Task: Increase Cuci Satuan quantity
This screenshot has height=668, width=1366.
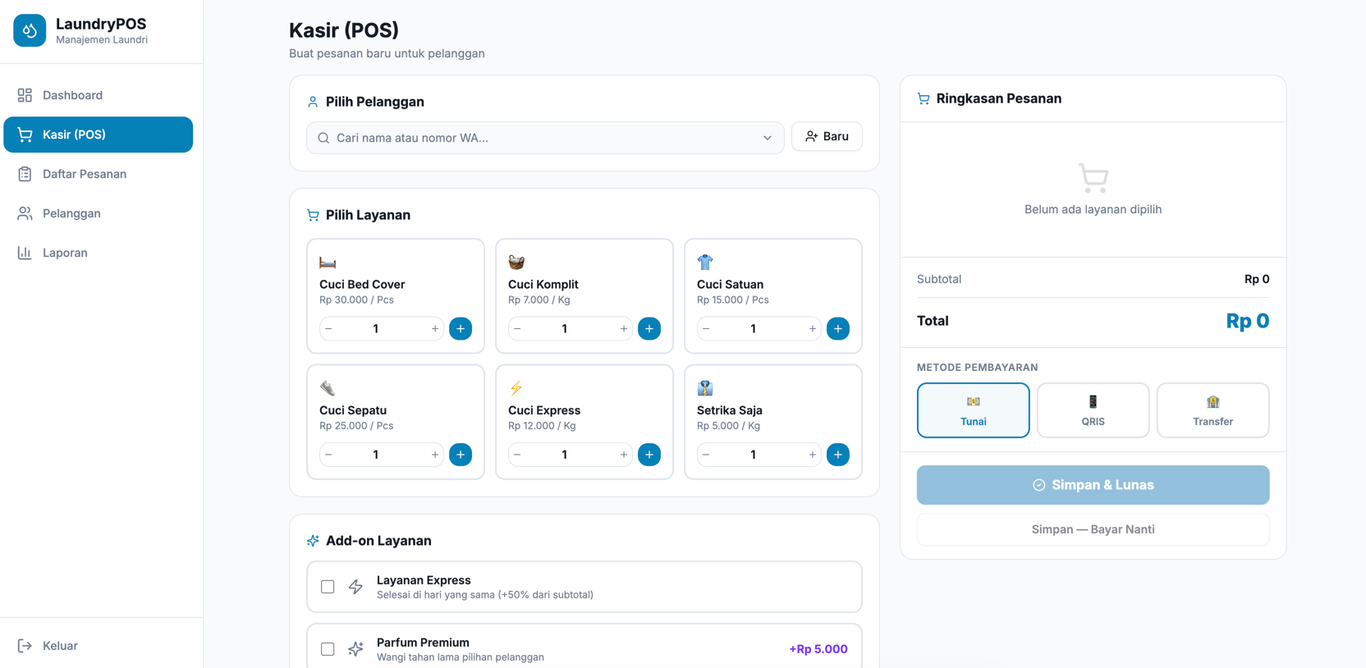Action: pos(812,329)
